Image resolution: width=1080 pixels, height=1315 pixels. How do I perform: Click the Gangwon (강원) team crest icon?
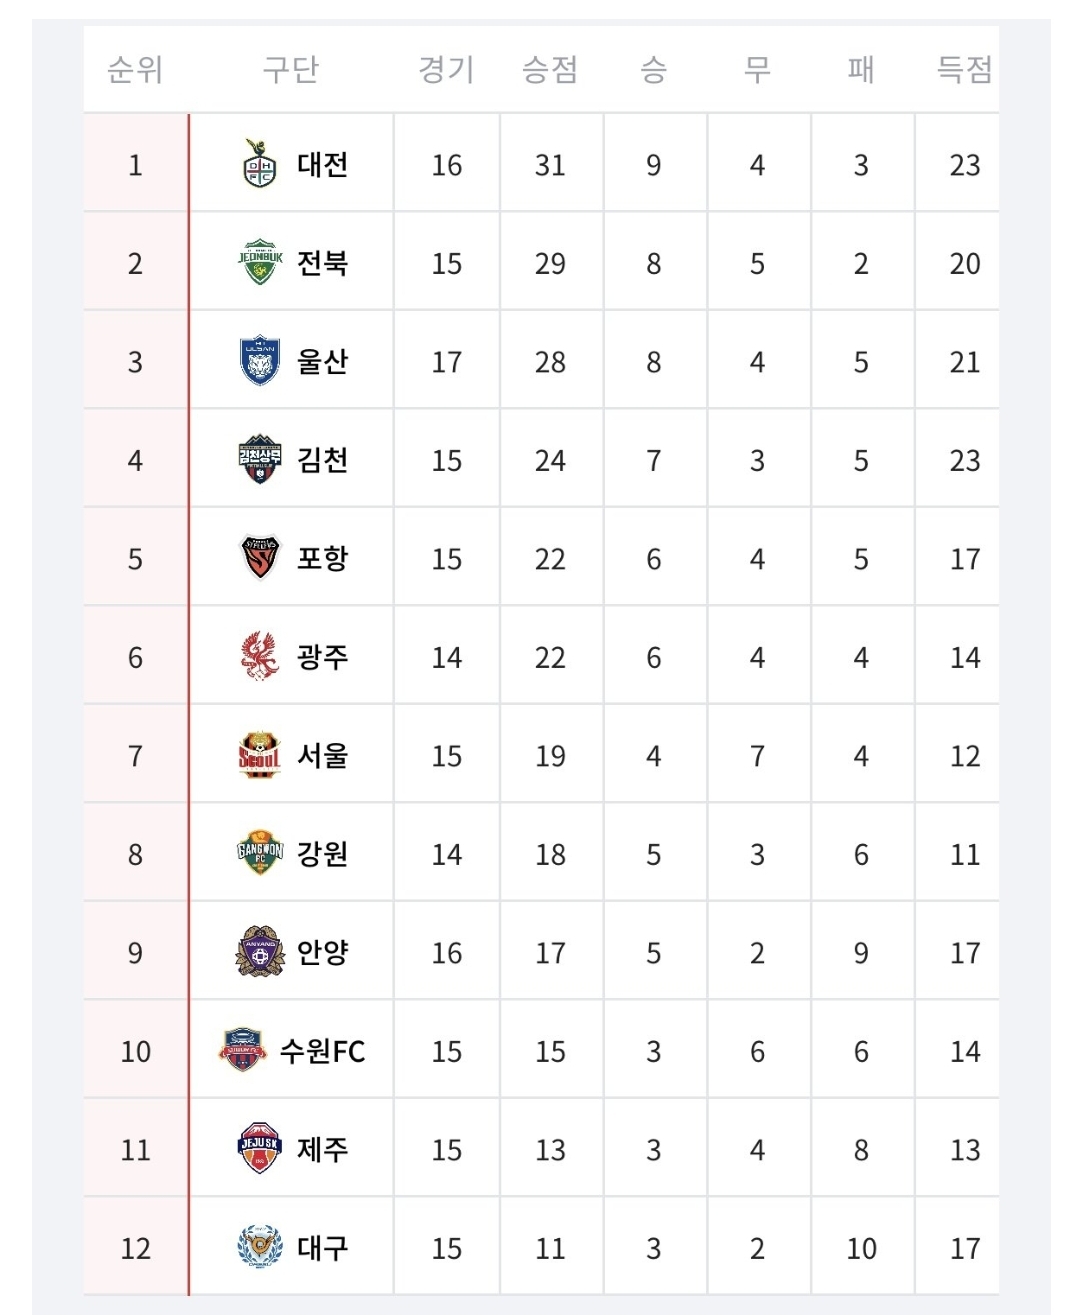click(x=260, y=853)
